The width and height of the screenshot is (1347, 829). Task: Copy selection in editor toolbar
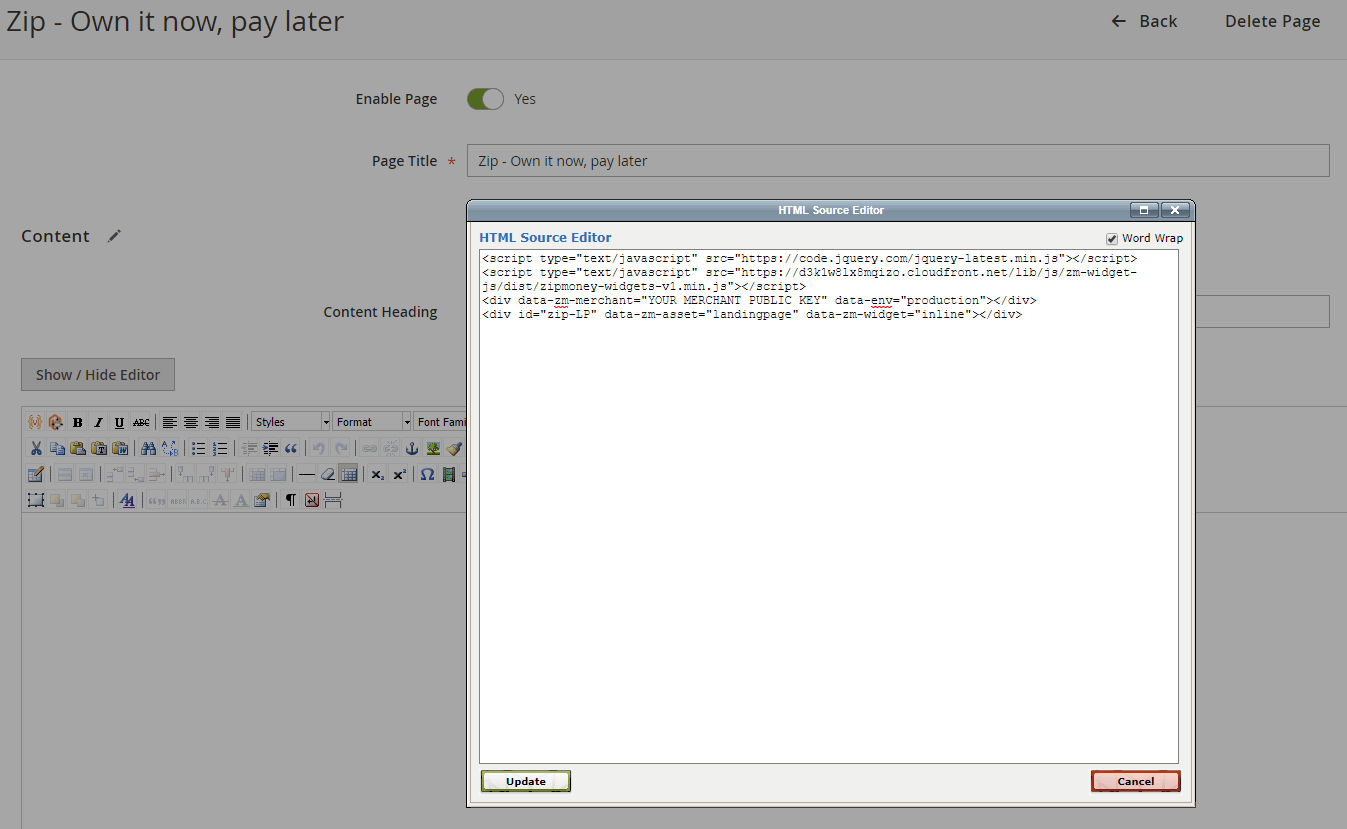[x=57, y=448]
